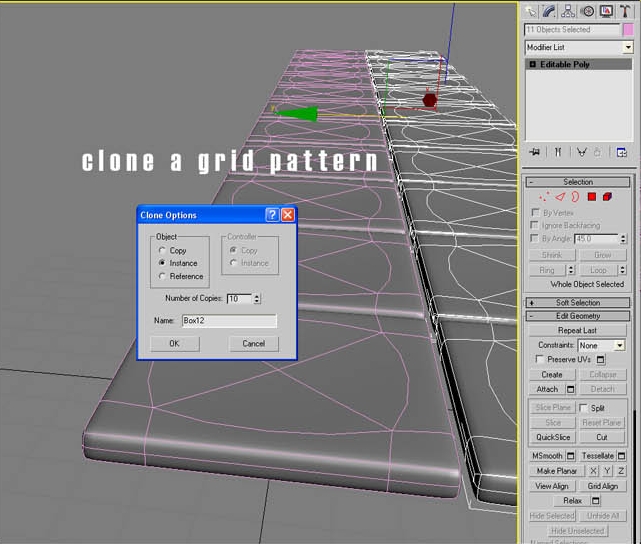Click the Attach button
641x544 pixels.
tap(547, 390)
